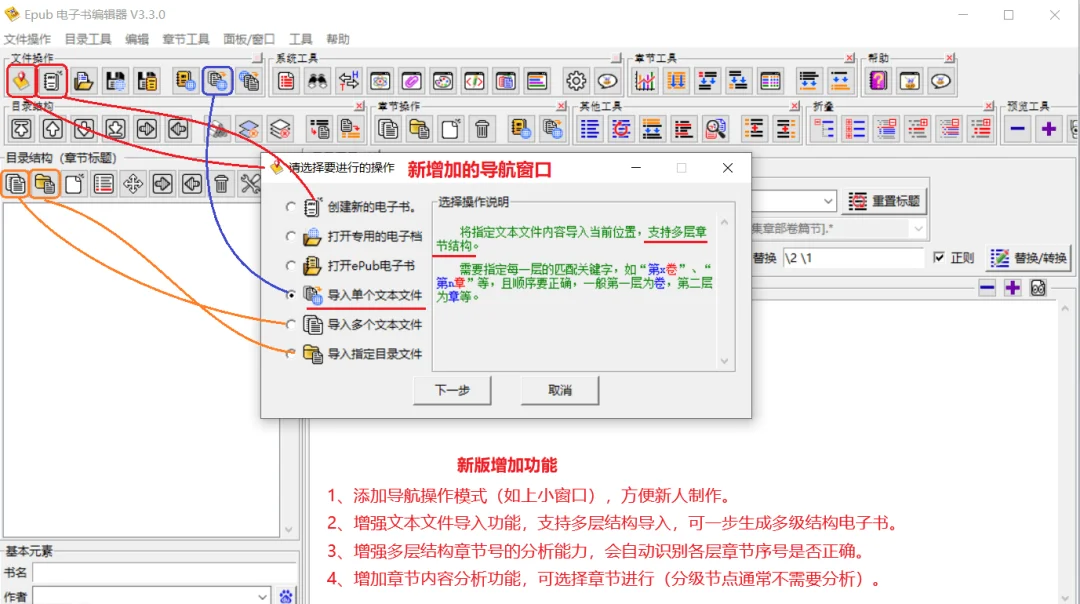Open the 文件操作 menu
The width and height of the screenshot is (1080, 604).
click(28, 39)
